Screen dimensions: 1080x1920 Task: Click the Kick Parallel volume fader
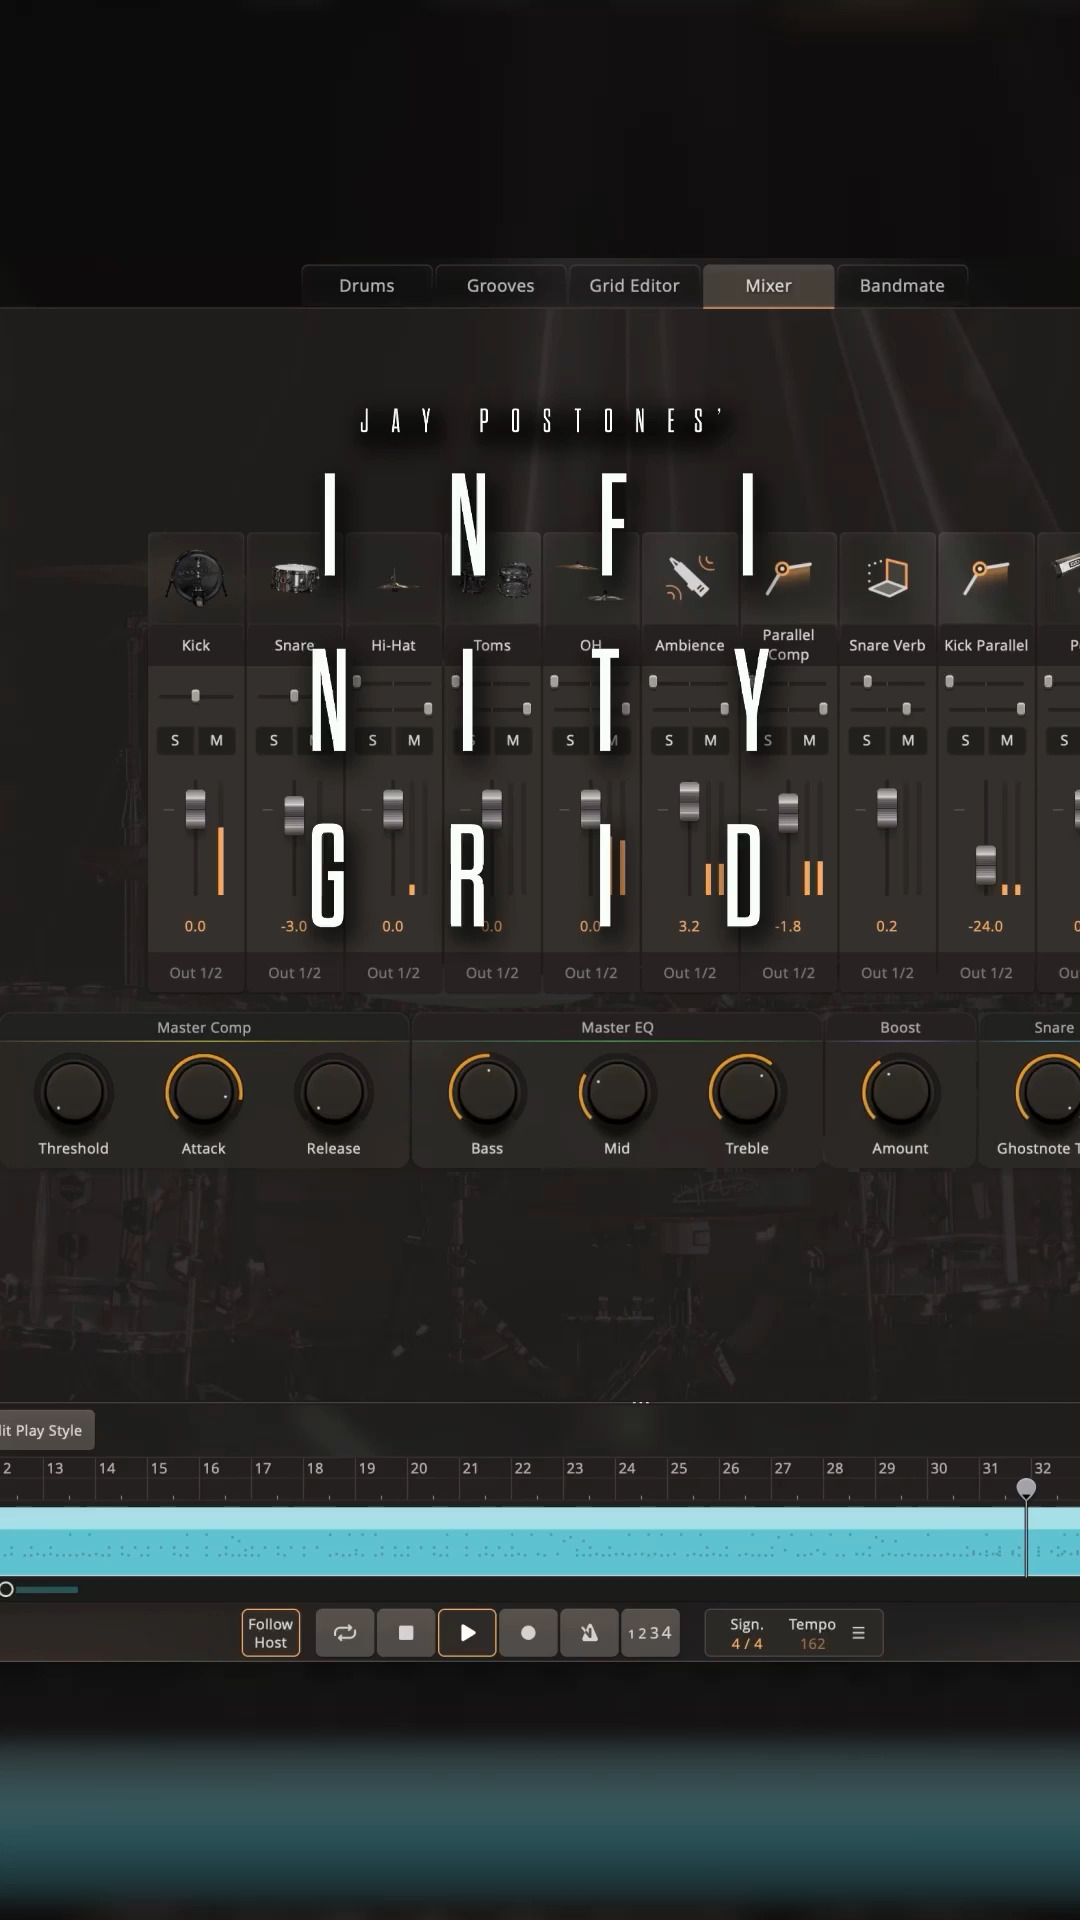(986, 865)
